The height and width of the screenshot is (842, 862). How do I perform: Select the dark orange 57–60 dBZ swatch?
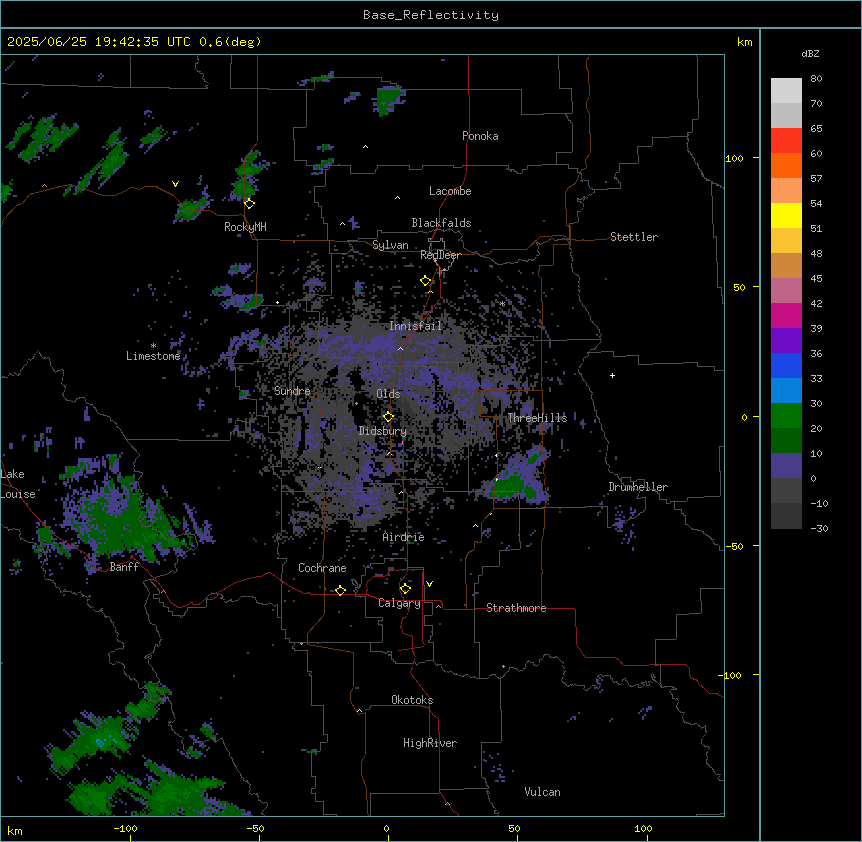[x=786, y=165]
